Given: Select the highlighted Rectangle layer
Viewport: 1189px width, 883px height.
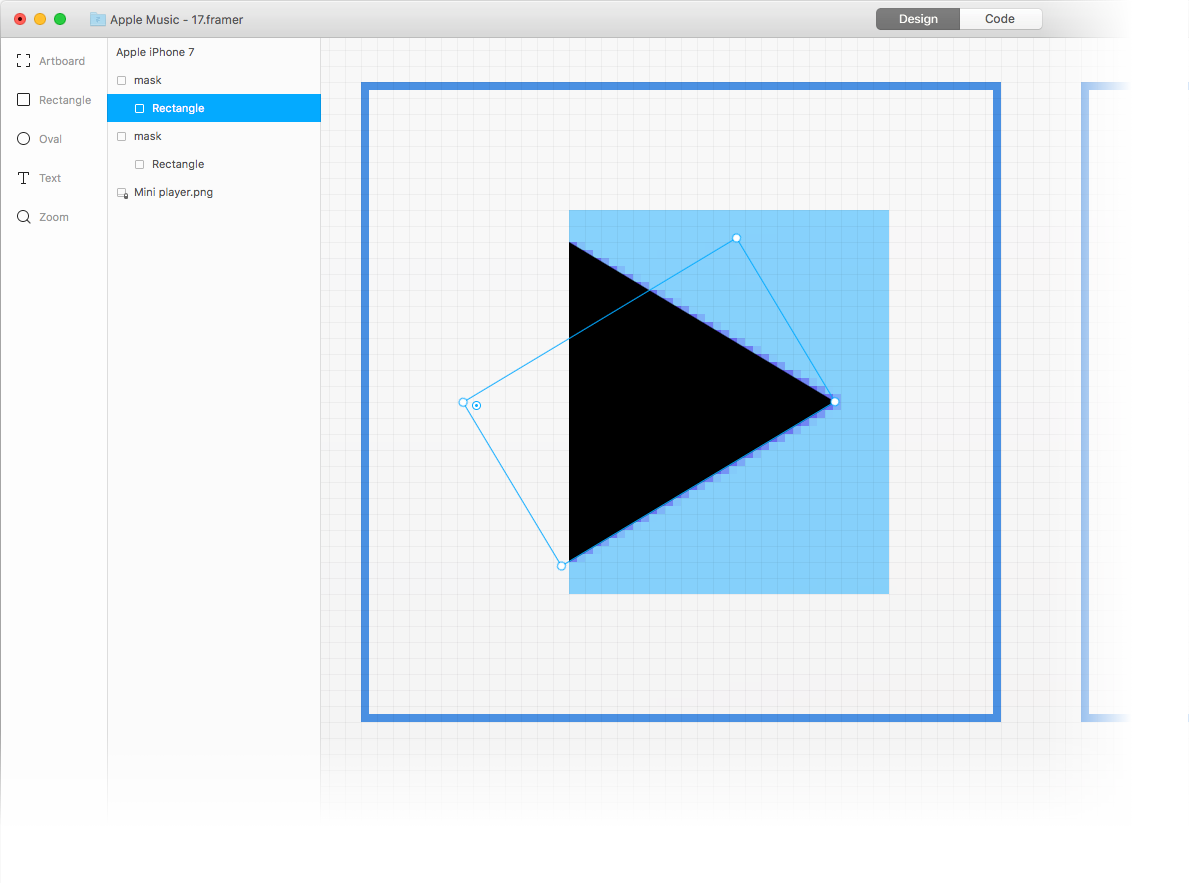Looking at the screenshot, I should click(x=214, y=108).
